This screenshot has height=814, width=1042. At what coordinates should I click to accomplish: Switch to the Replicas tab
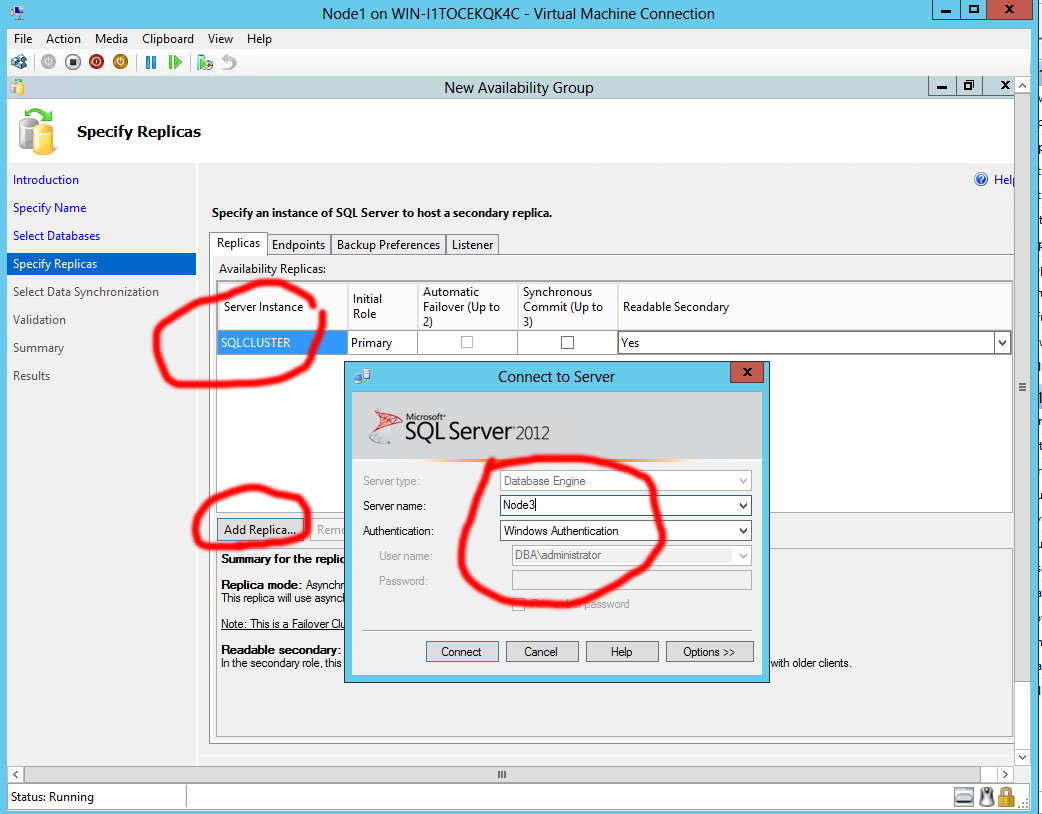239,243
